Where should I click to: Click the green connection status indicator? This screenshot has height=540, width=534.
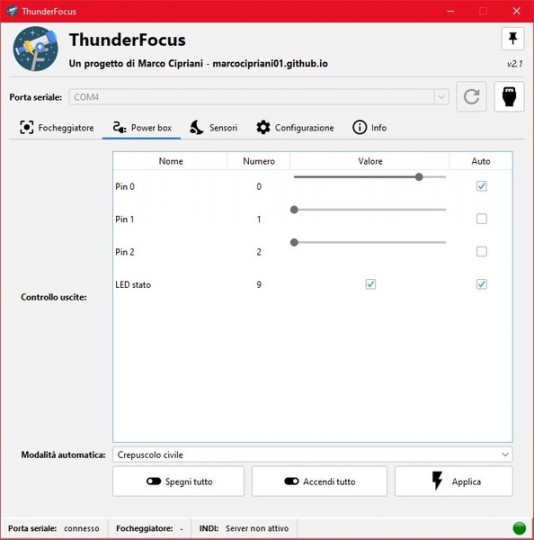[519, 528]
